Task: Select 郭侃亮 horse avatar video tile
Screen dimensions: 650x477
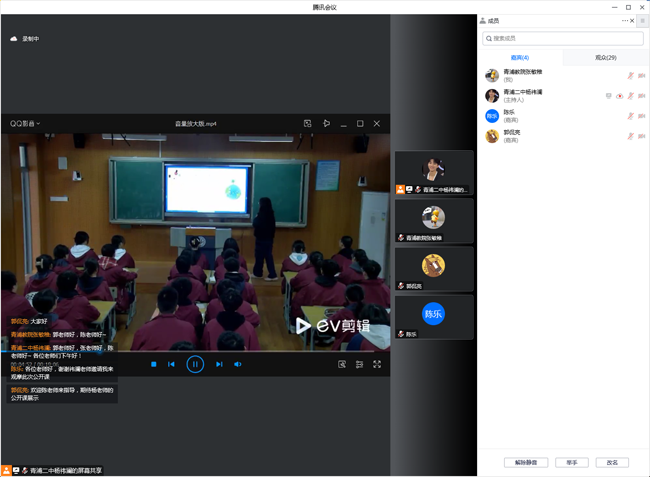Action: point(434,269)
